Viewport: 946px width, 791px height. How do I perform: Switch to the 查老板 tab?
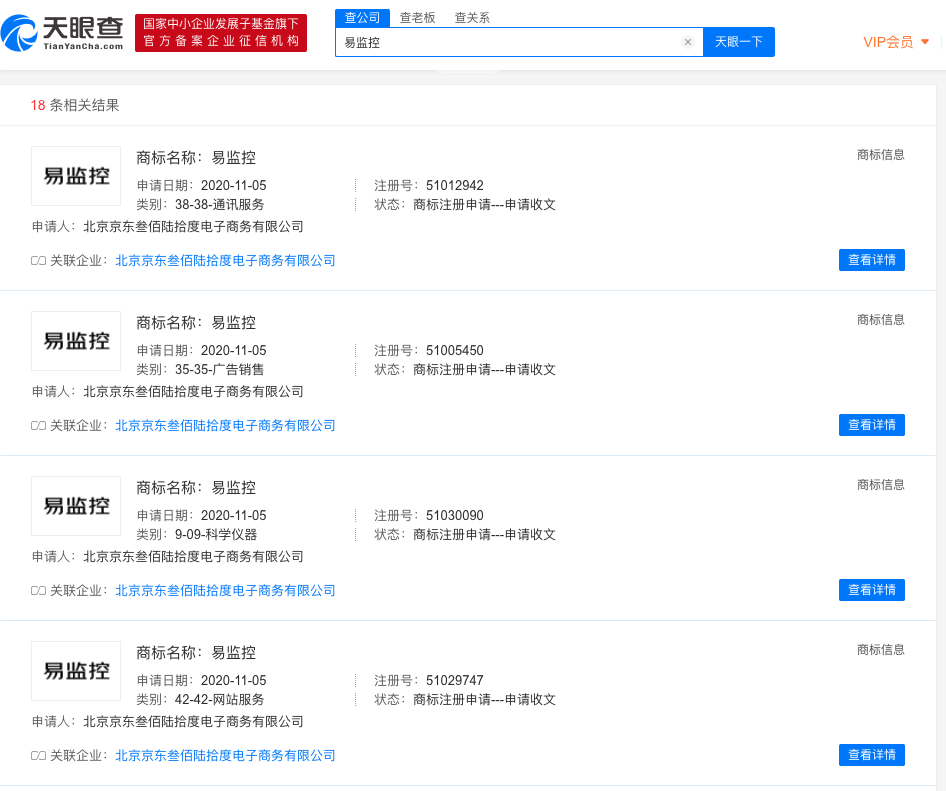coord(417,18)
